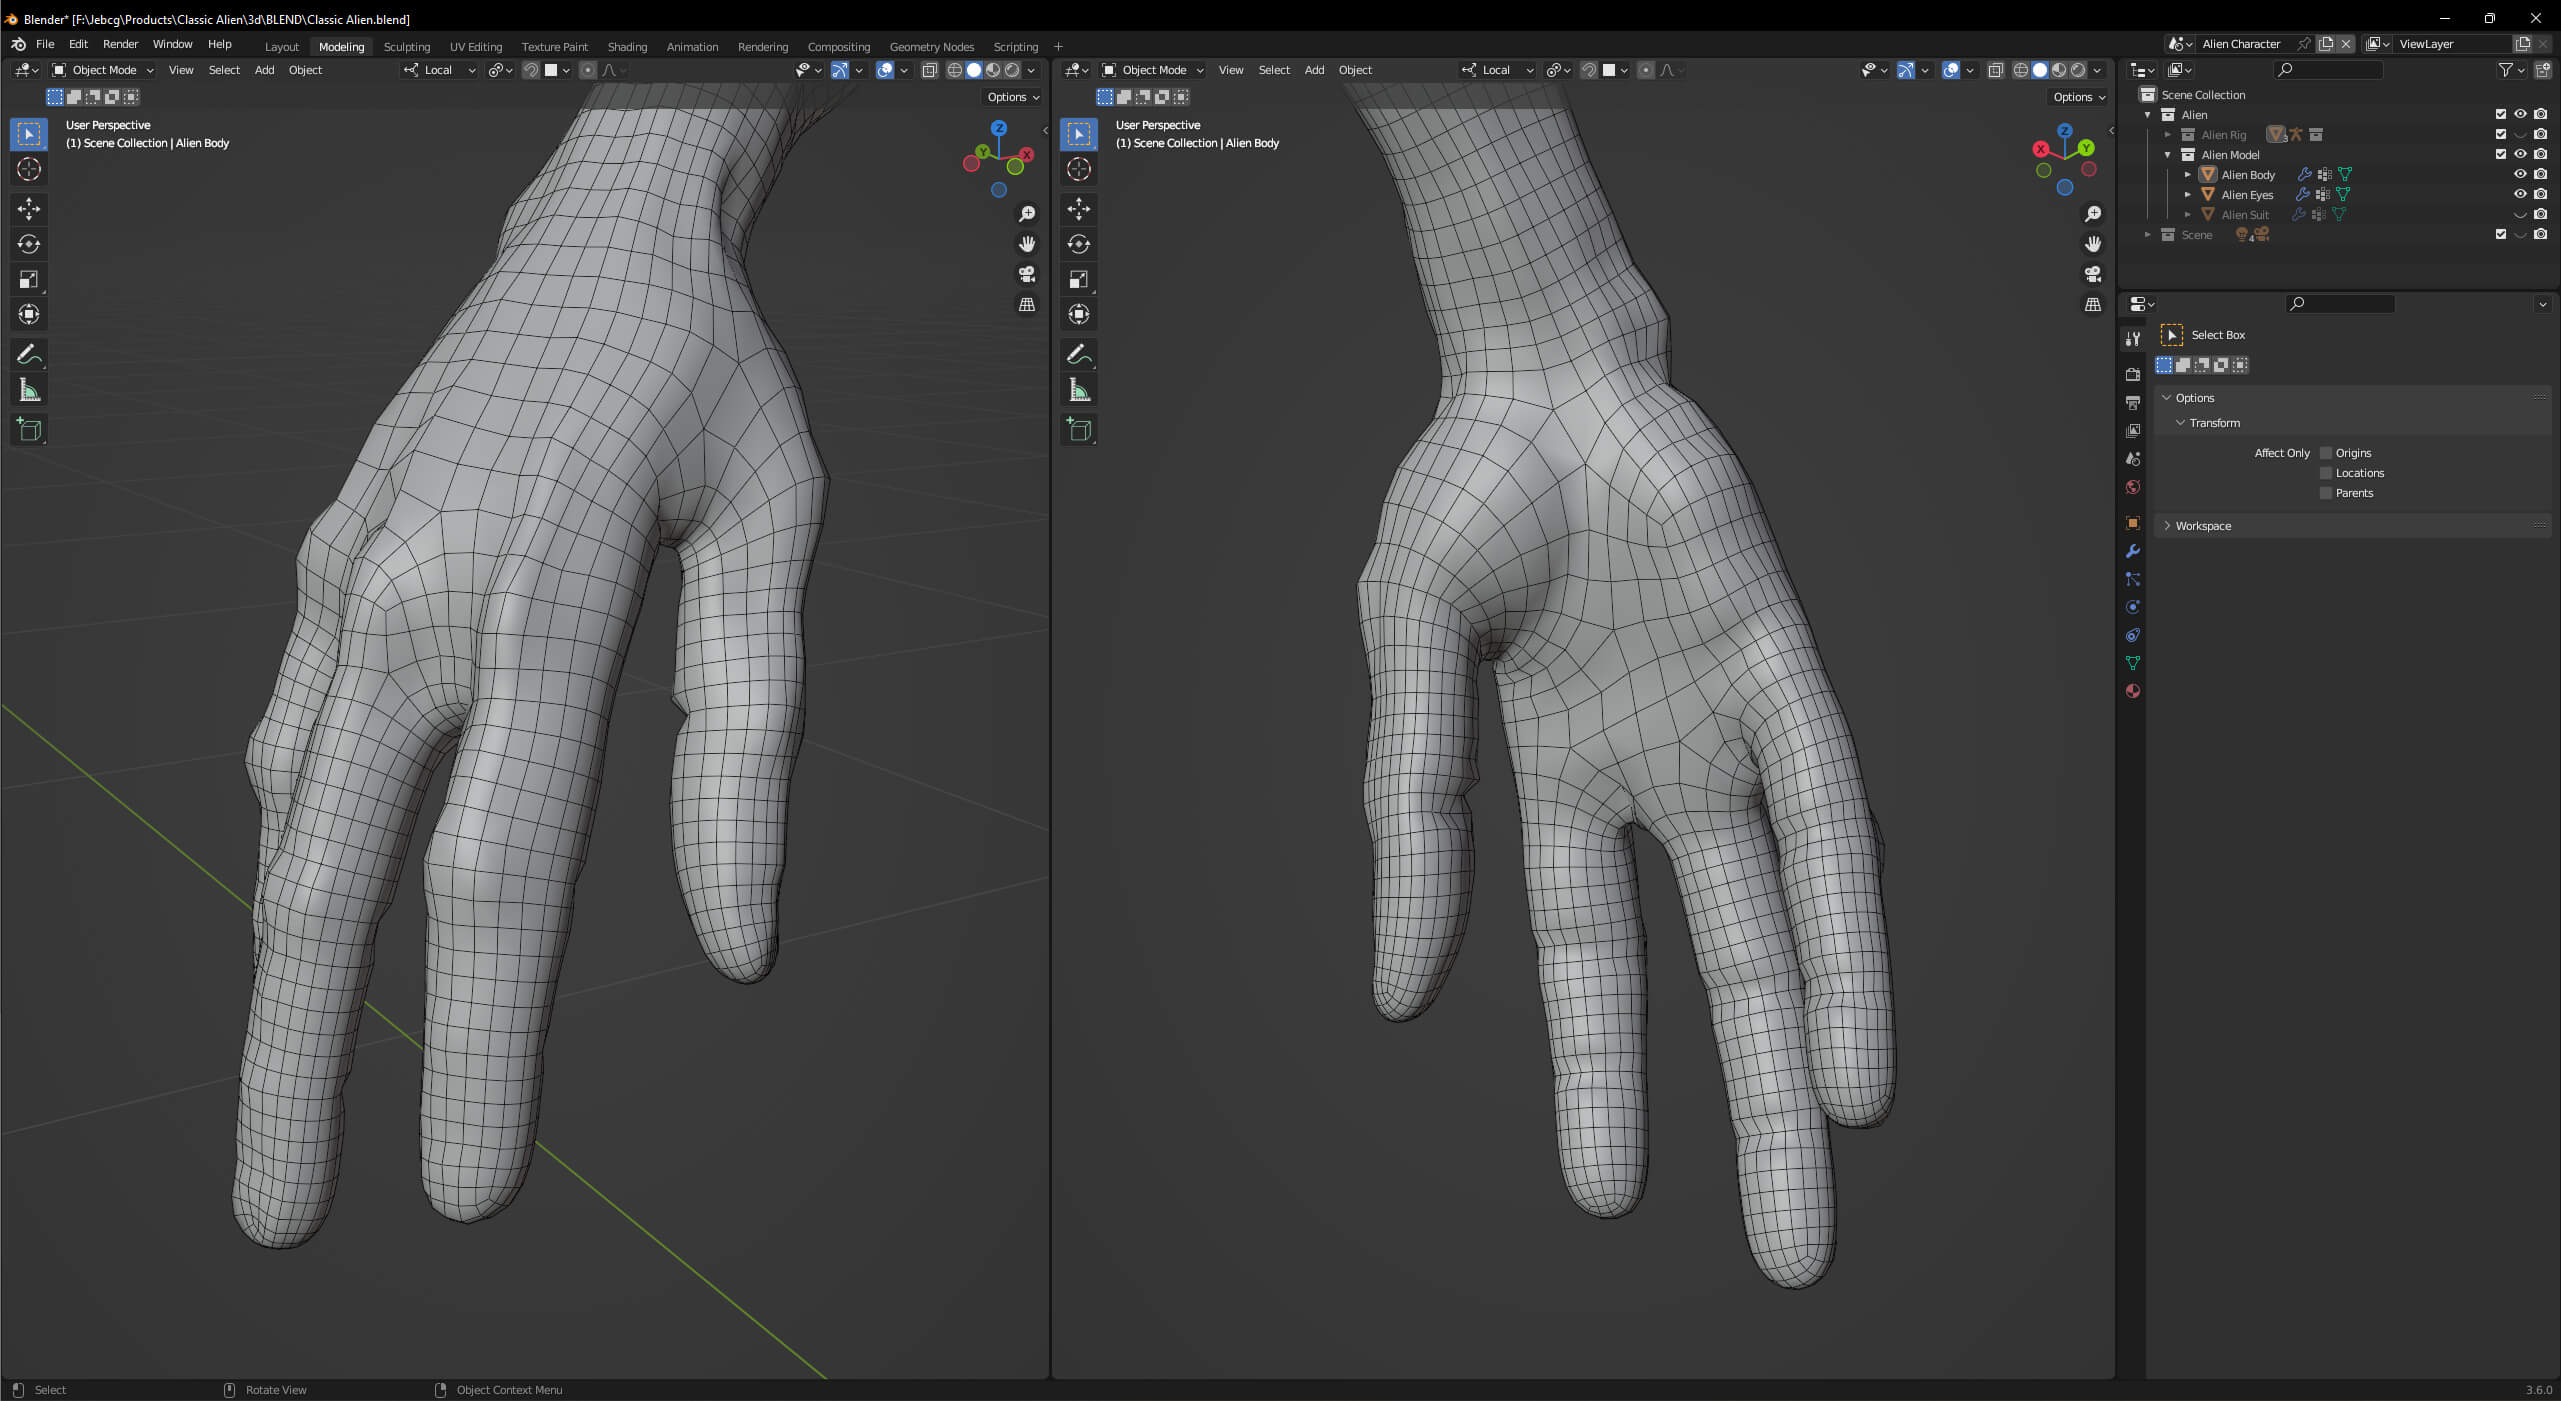Activate Add Cube tool in left viewport
This screenshot has width=2561, height=1401.
[x=29, y=430]
